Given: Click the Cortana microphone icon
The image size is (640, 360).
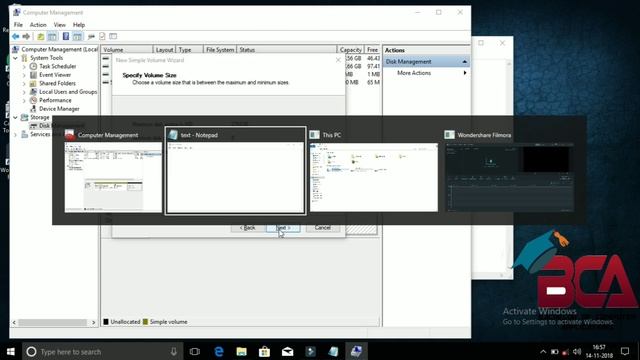Looking at the screenshot, I should [174, 351].
